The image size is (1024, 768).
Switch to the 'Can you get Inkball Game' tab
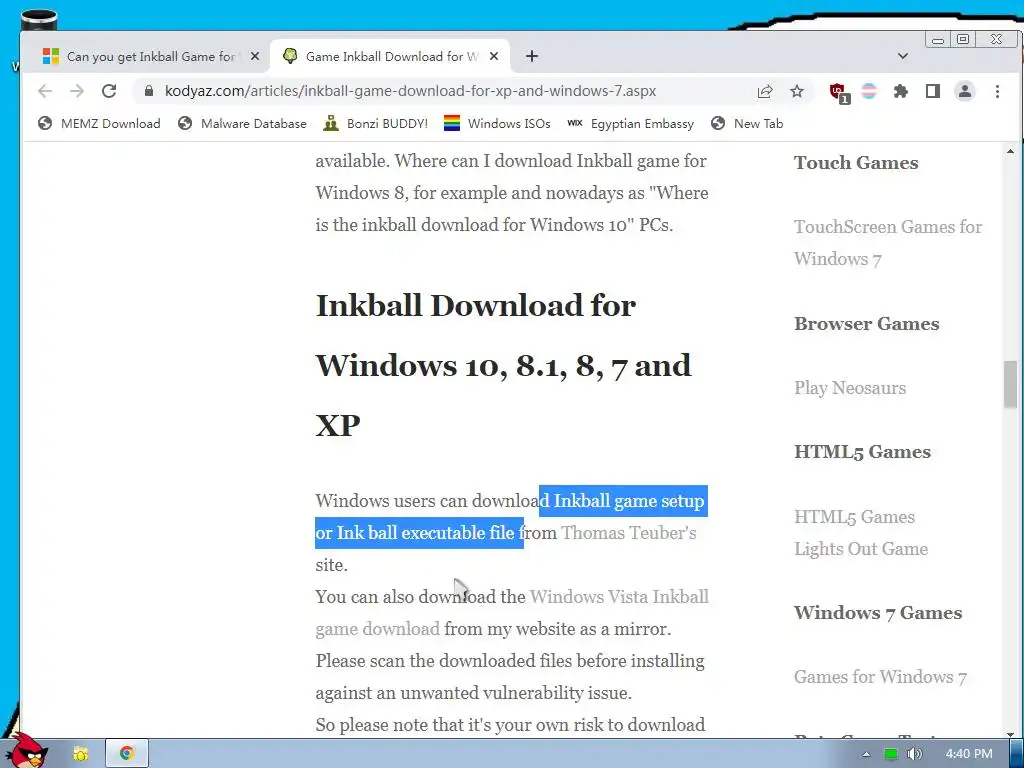[x=152, y=57]
